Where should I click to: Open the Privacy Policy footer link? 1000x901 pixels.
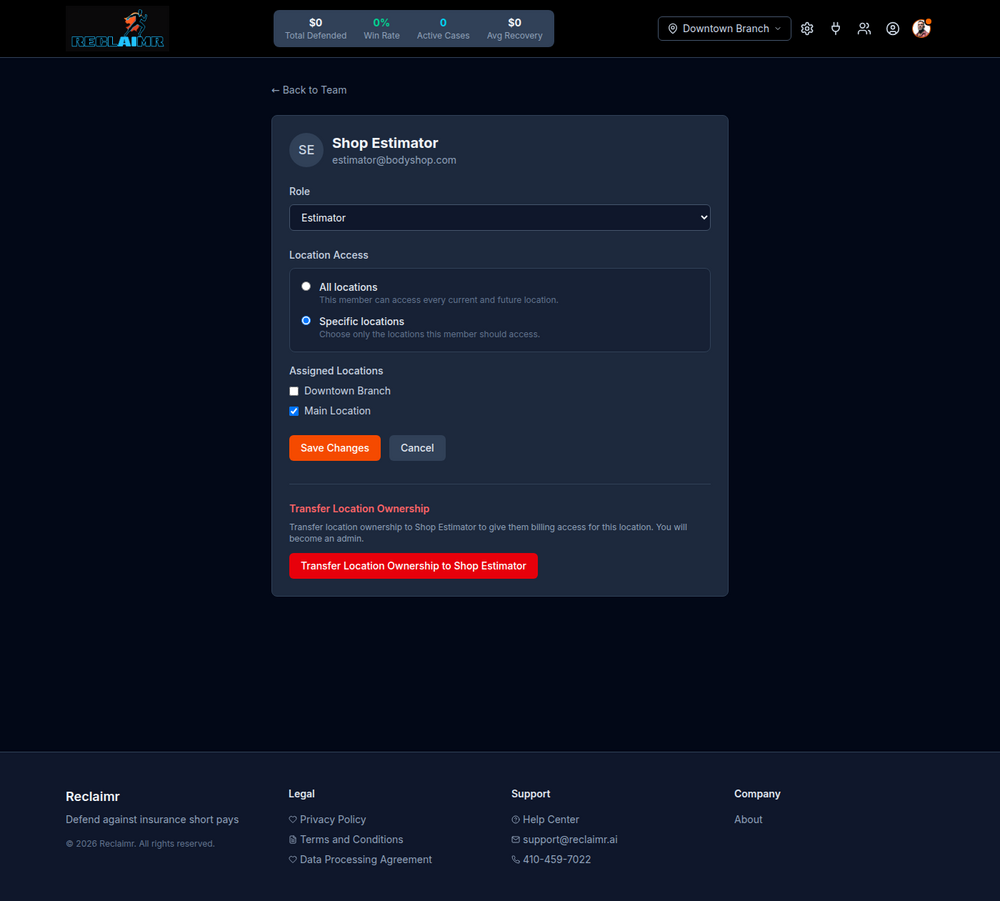coord(327,819)
